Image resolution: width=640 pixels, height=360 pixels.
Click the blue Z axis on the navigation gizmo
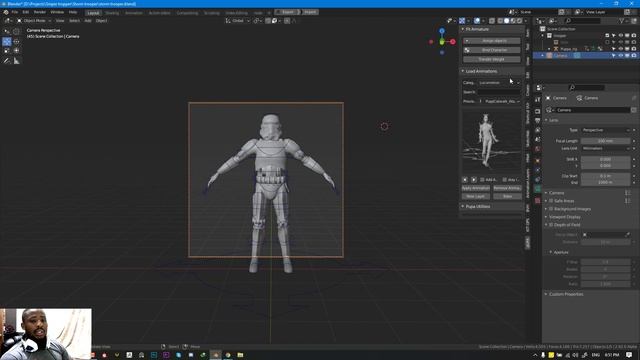pos(442,31)
